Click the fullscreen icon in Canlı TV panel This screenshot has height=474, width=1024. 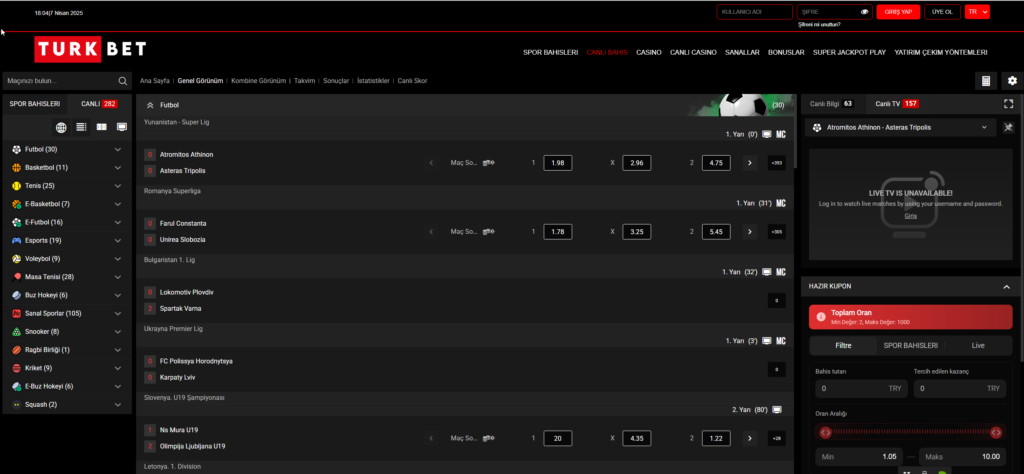1008,104
